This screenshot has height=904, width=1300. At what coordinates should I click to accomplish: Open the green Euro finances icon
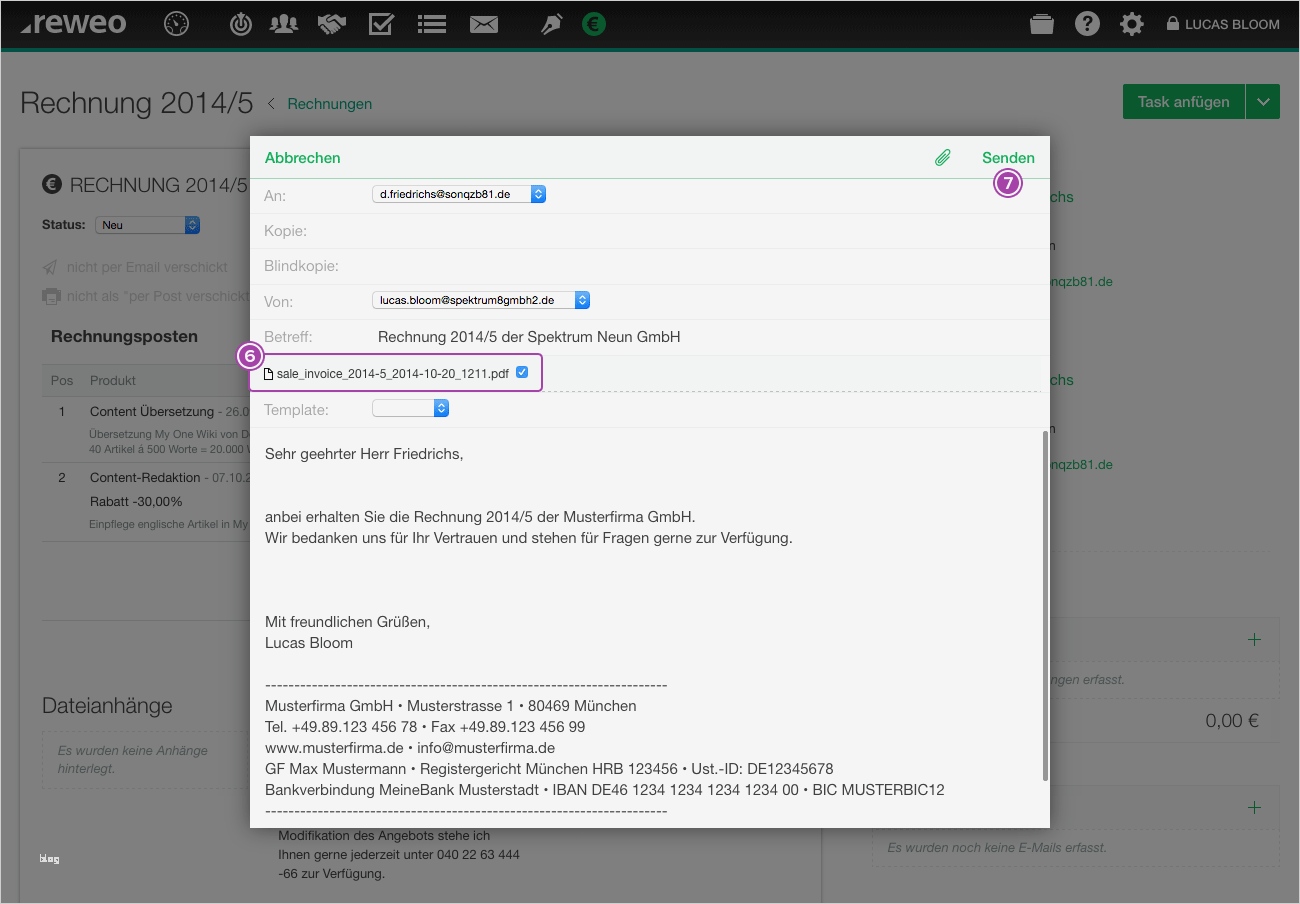click(x=594, y=23)
